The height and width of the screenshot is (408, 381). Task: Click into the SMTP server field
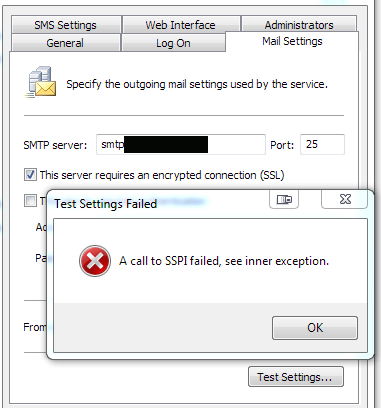click(x=181, y=144)
